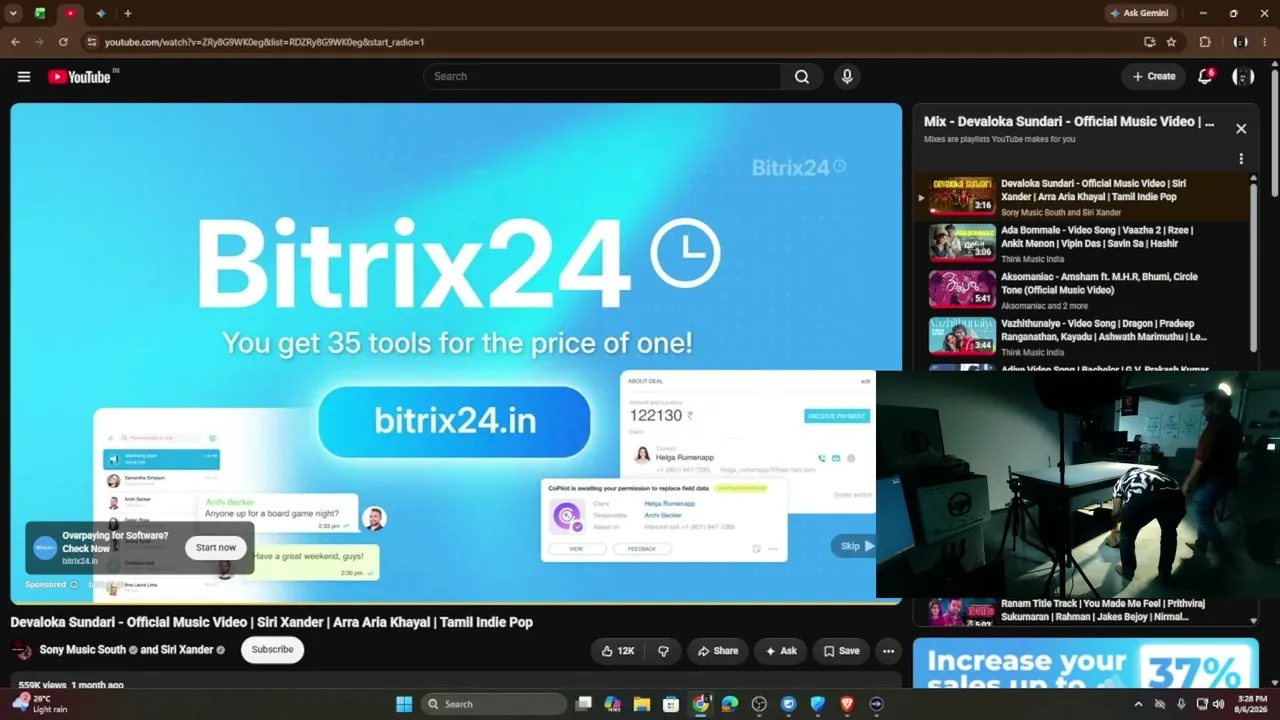Reload the page in the browser

(63, 42)
